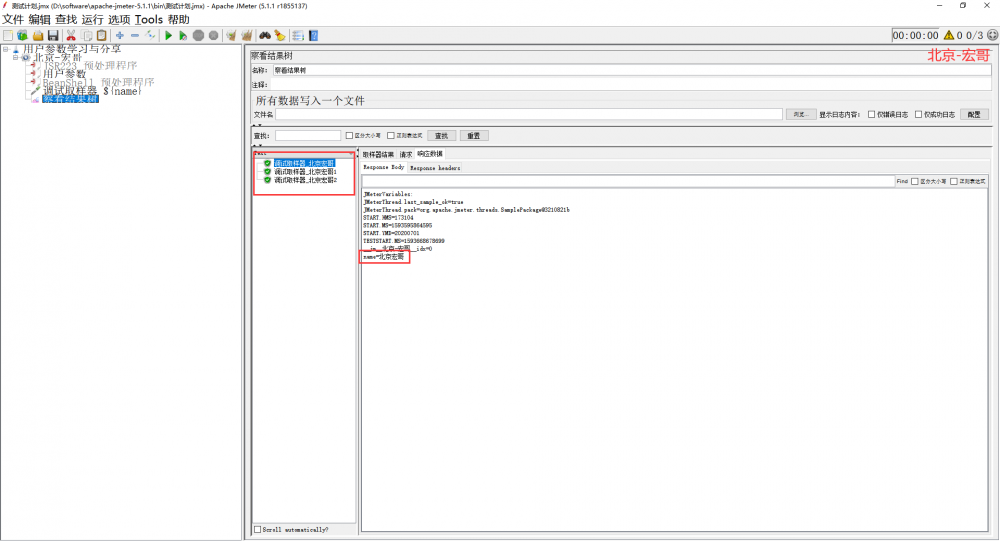Click the blue minus Collapse All icon

click(135, 36)
